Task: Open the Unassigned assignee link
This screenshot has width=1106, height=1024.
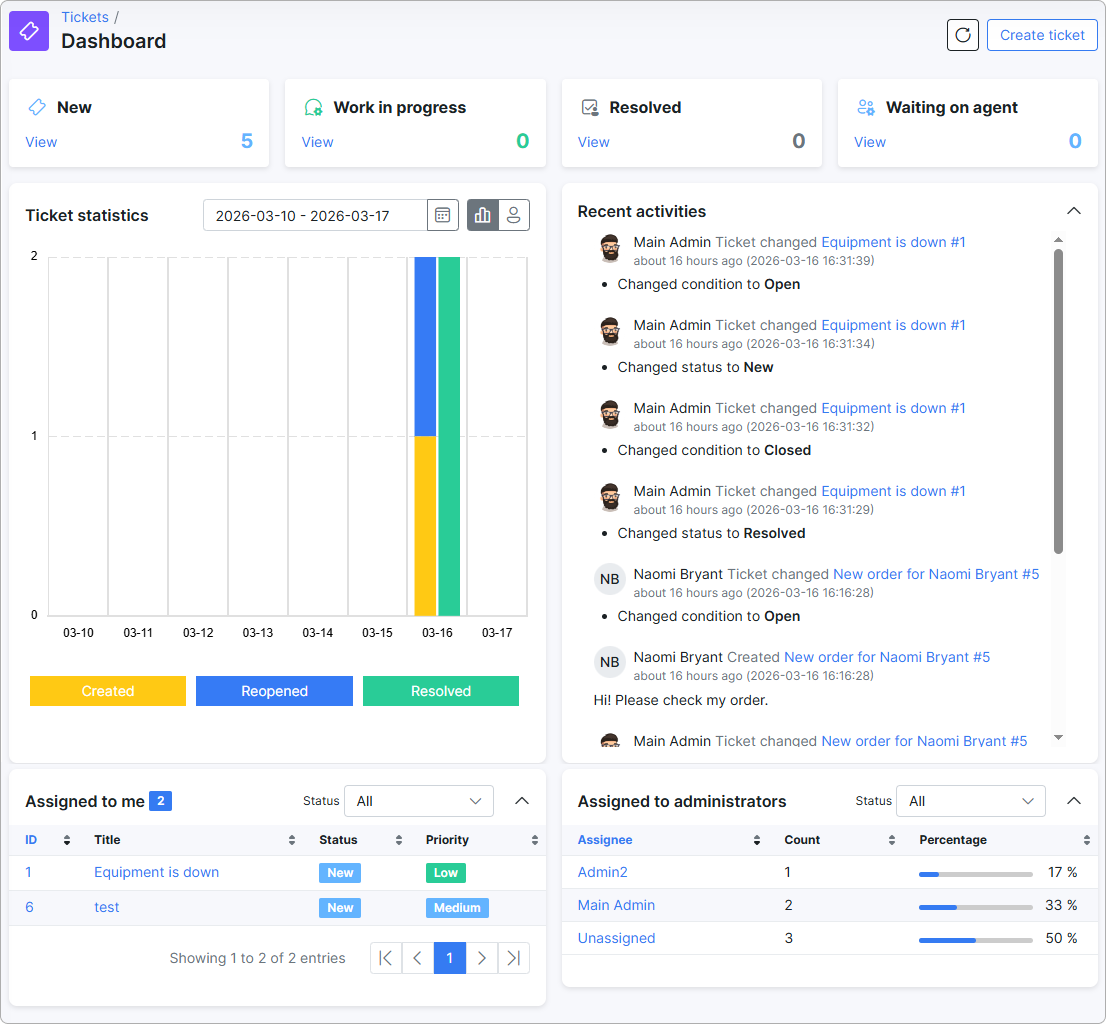Action: coord(616,939)
